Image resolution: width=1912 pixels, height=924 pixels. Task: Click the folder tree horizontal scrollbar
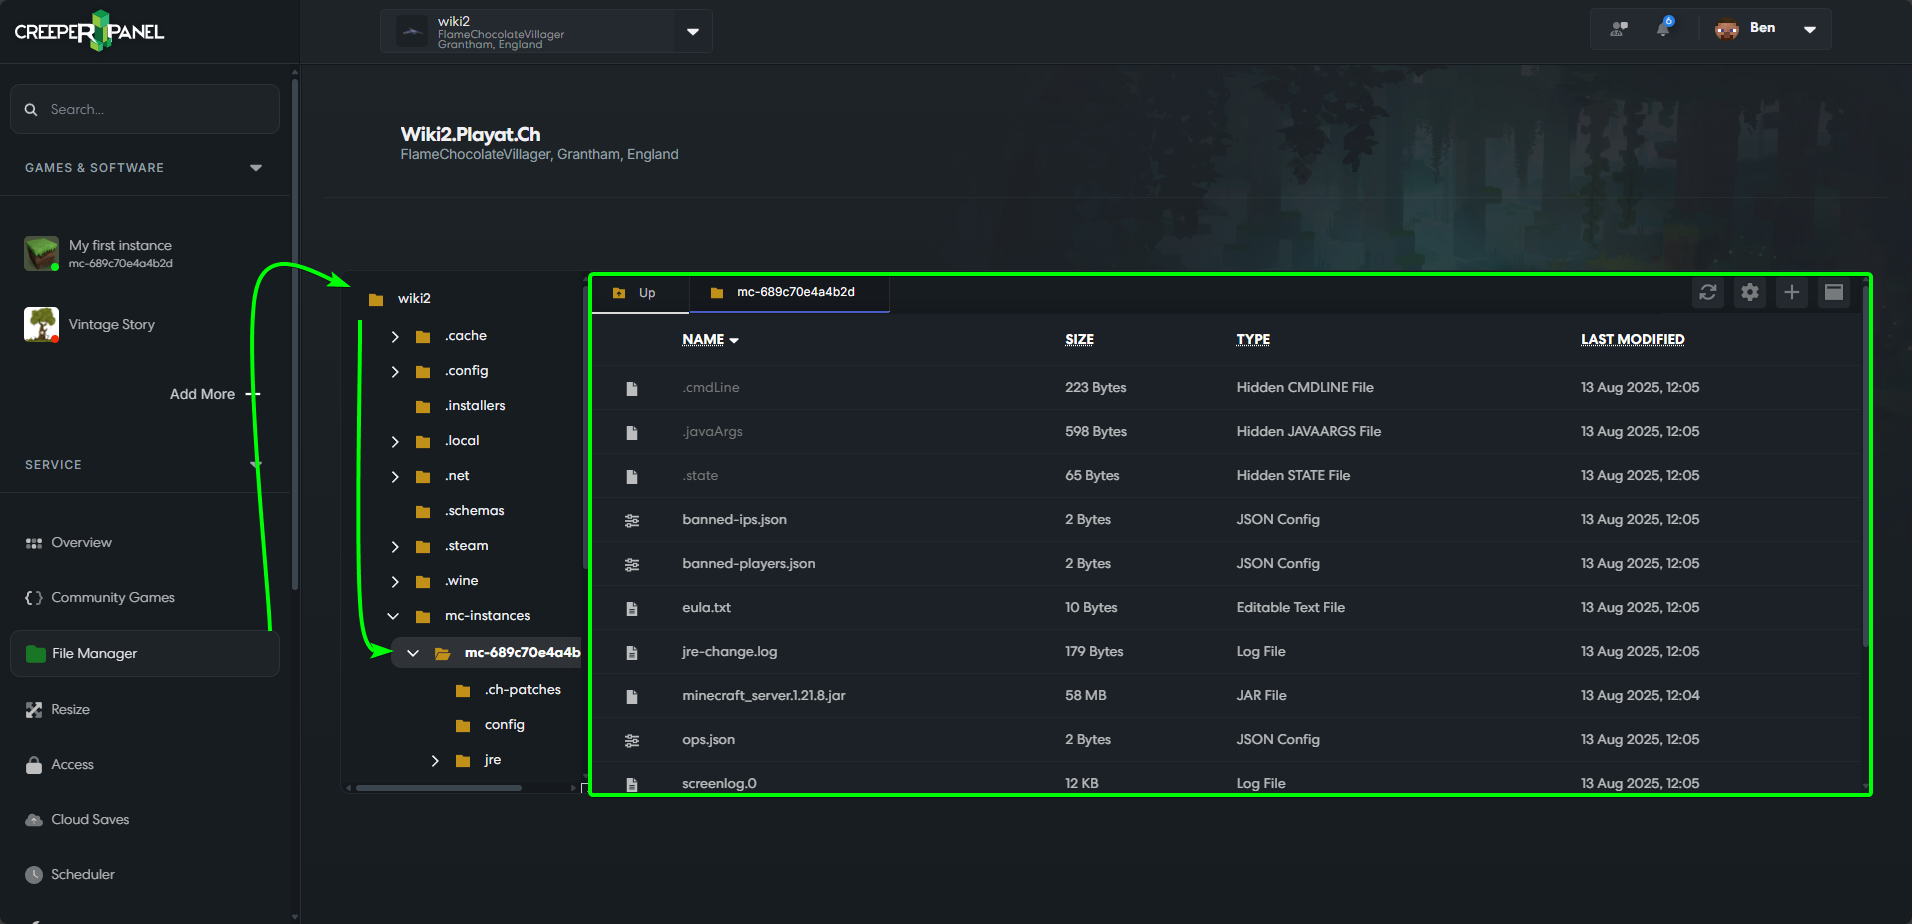(439, 788)
